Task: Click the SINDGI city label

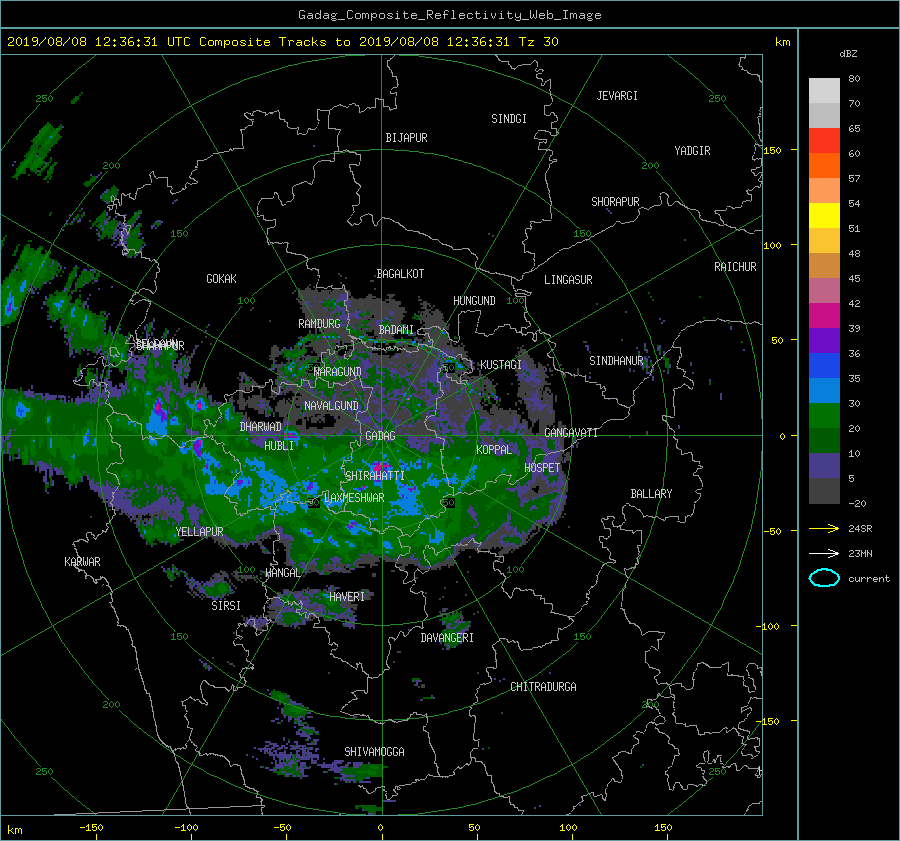Action: [509, 119]
